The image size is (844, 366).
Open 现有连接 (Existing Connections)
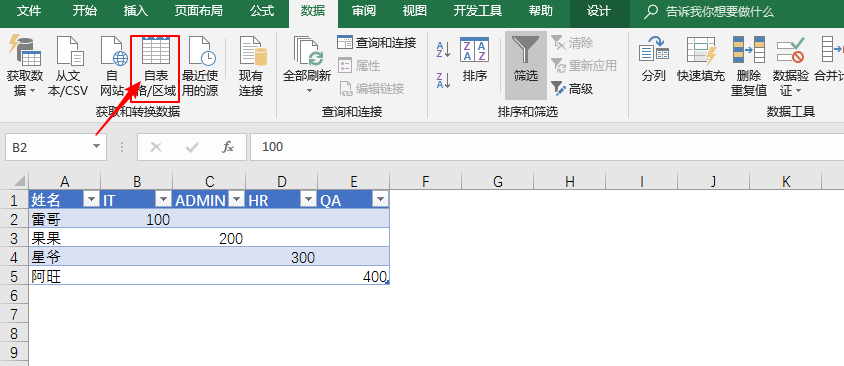click(251, 66)
